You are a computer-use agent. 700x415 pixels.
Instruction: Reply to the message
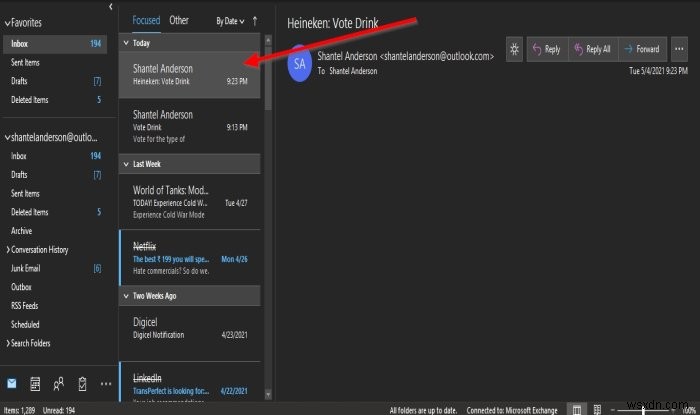pos(547,49)
